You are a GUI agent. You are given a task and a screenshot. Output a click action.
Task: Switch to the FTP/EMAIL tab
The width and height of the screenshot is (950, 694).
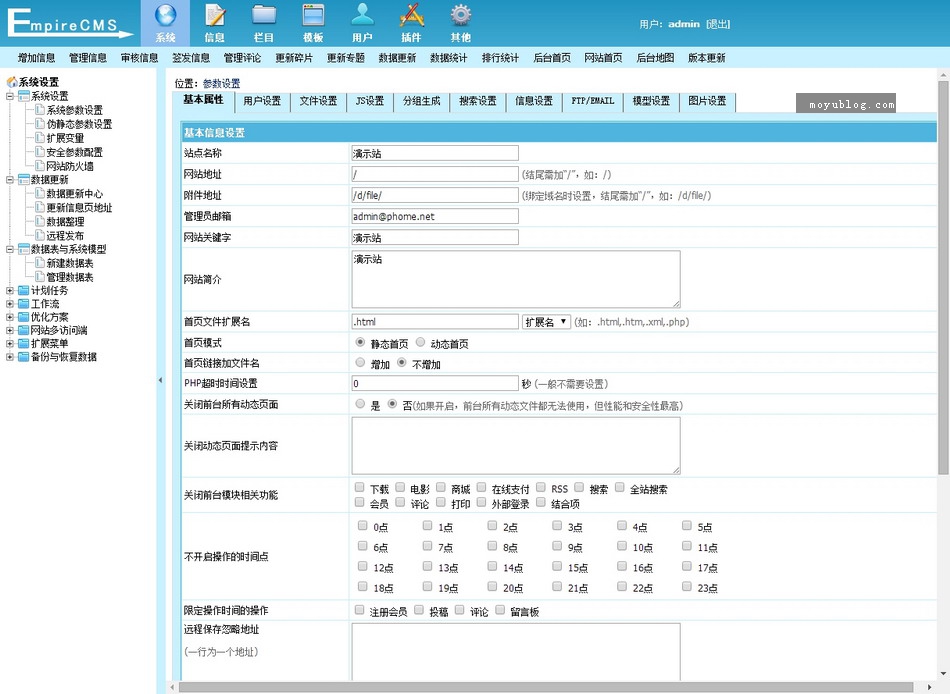(593, 102)
